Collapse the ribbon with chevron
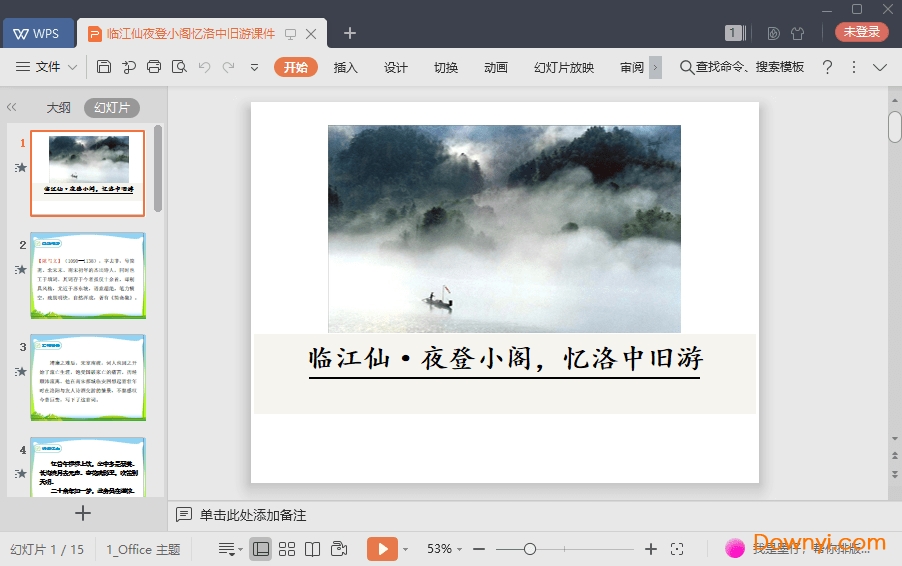This screenshot has width=902, height=566. tap(880, 67)
